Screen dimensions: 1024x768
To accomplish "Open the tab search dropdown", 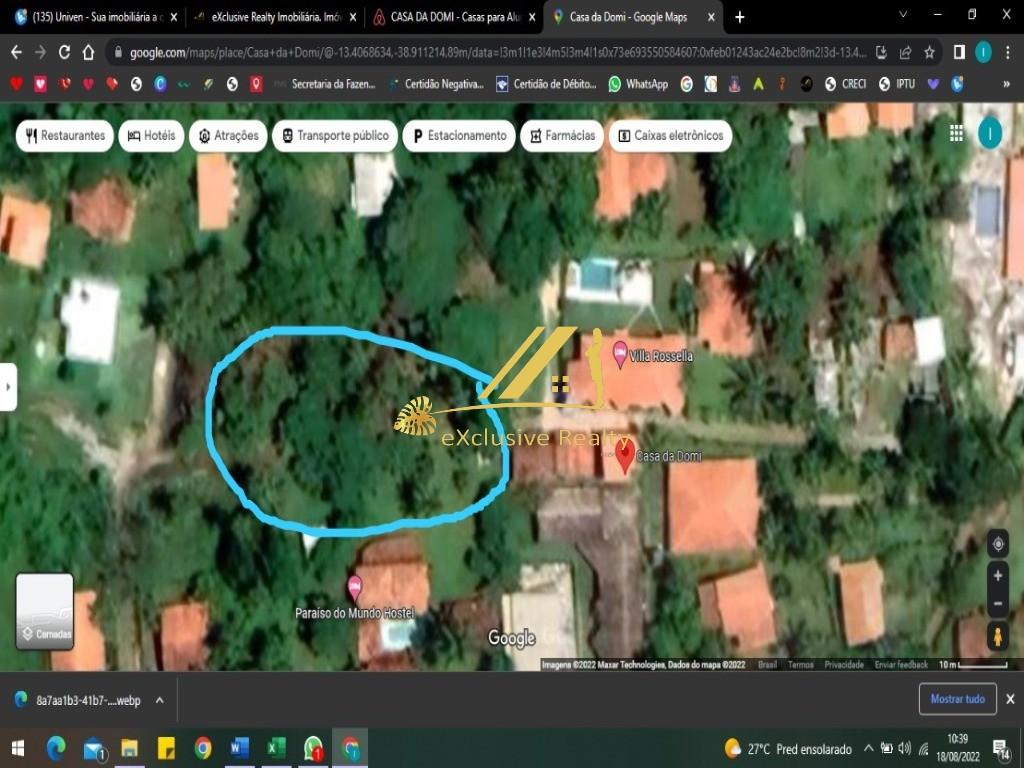I will click(x=903, y=14).
